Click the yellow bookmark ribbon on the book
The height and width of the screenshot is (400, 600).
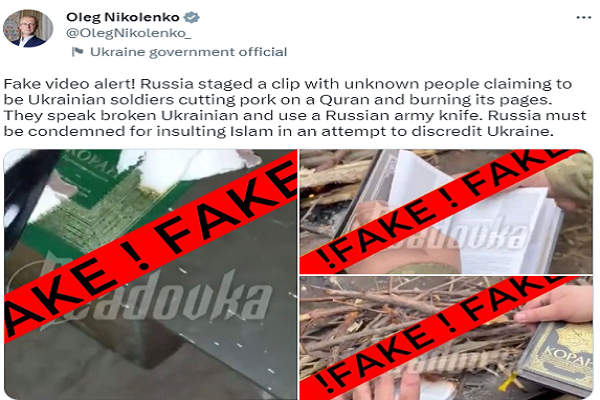(x=511, y=380)
